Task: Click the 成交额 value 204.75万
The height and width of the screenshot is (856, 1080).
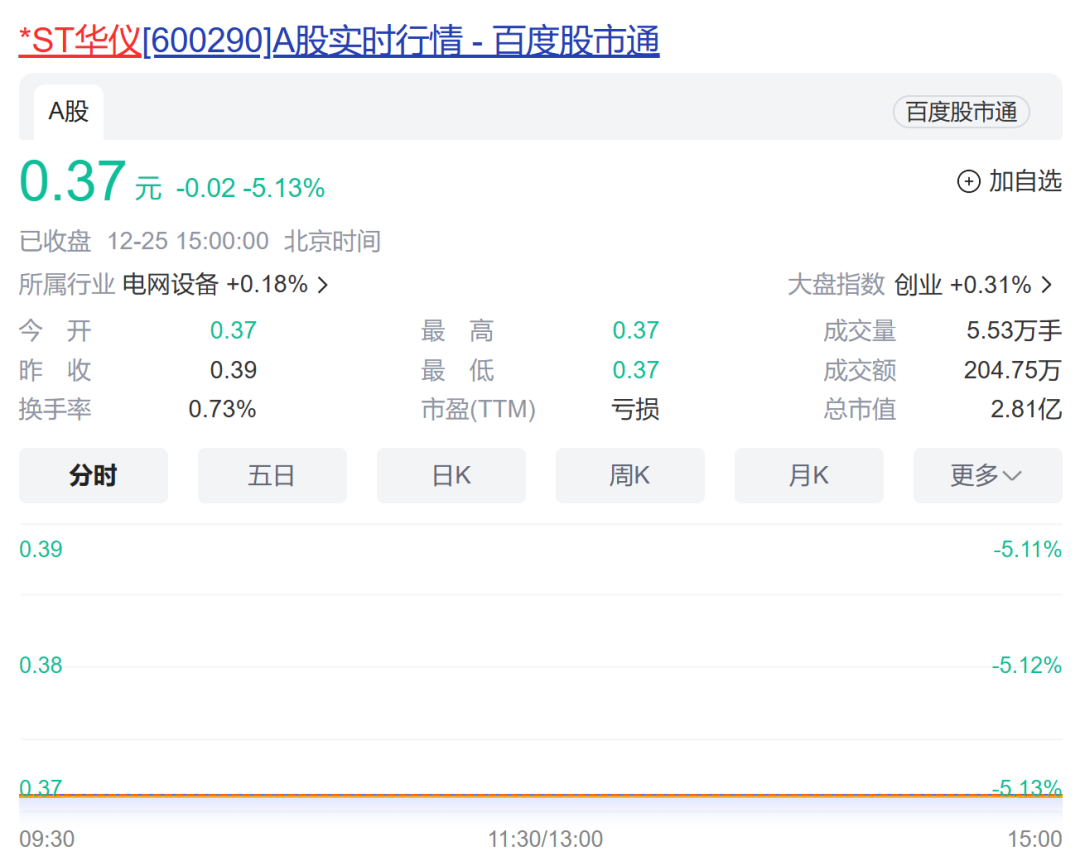Action: (x=1012, y=370)
